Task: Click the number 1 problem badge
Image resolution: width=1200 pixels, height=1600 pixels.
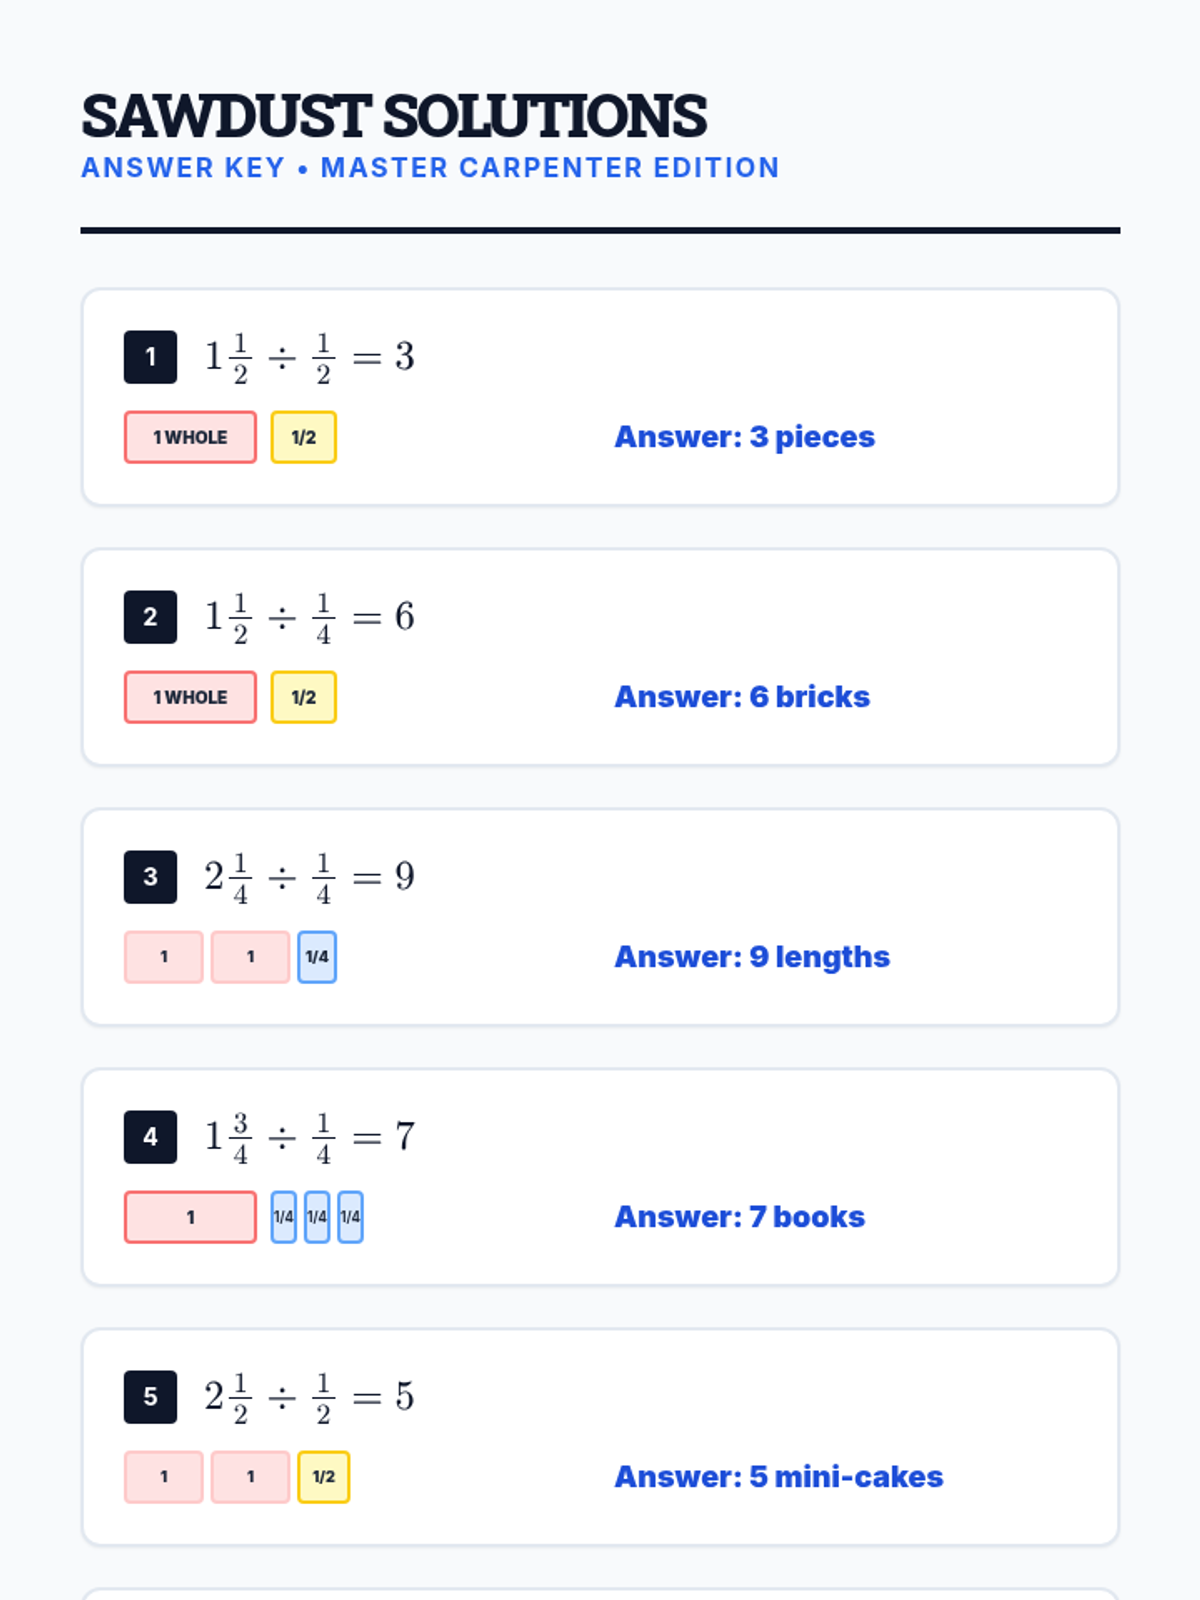Action: 150,357
